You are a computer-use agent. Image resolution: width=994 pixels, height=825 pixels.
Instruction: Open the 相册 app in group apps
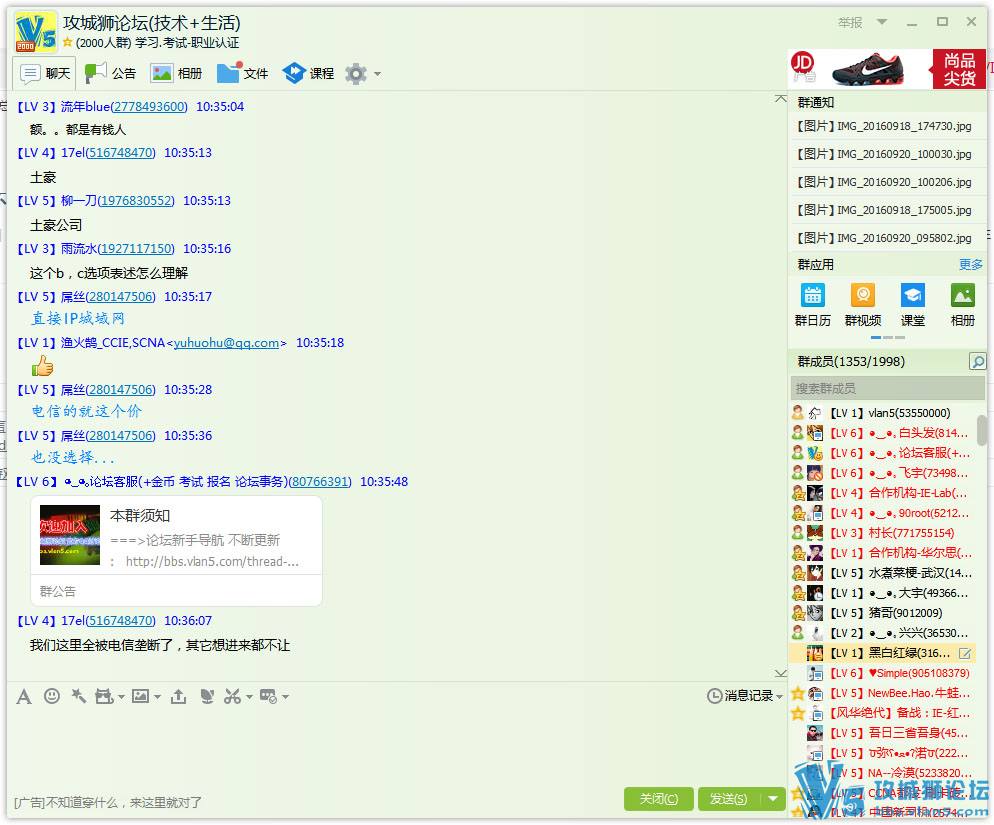pos(962,304)
